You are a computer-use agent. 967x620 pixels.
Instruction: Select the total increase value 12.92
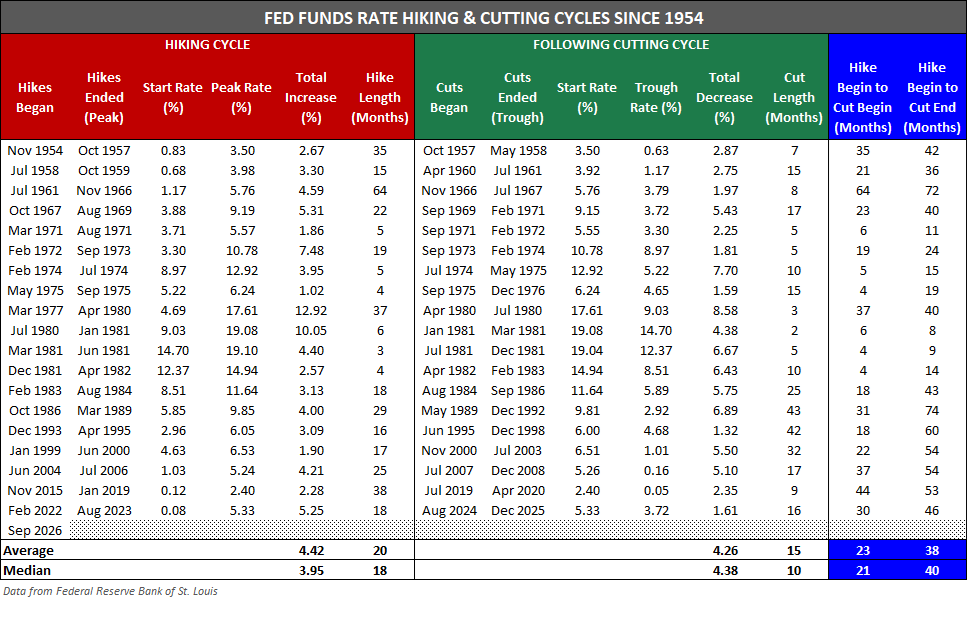click(311, 311)
